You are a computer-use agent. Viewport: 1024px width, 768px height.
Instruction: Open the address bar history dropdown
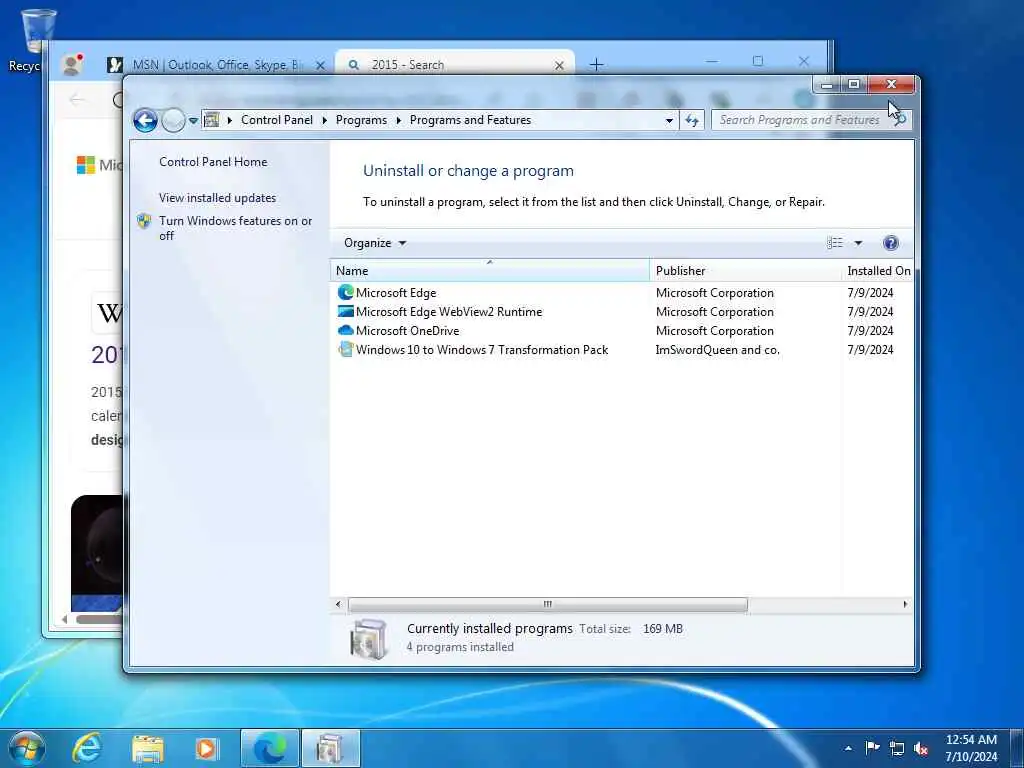[669, 120]
